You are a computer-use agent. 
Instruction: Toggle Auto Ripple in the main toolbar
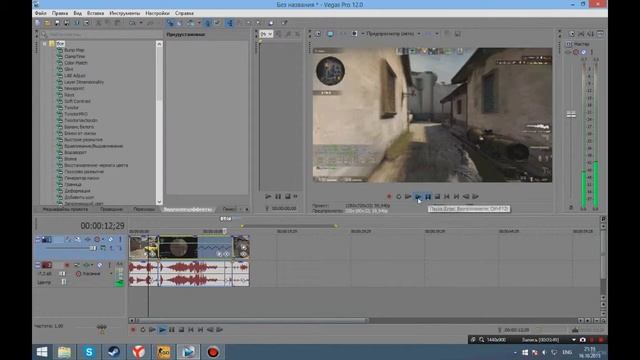(x=191, y=23)
